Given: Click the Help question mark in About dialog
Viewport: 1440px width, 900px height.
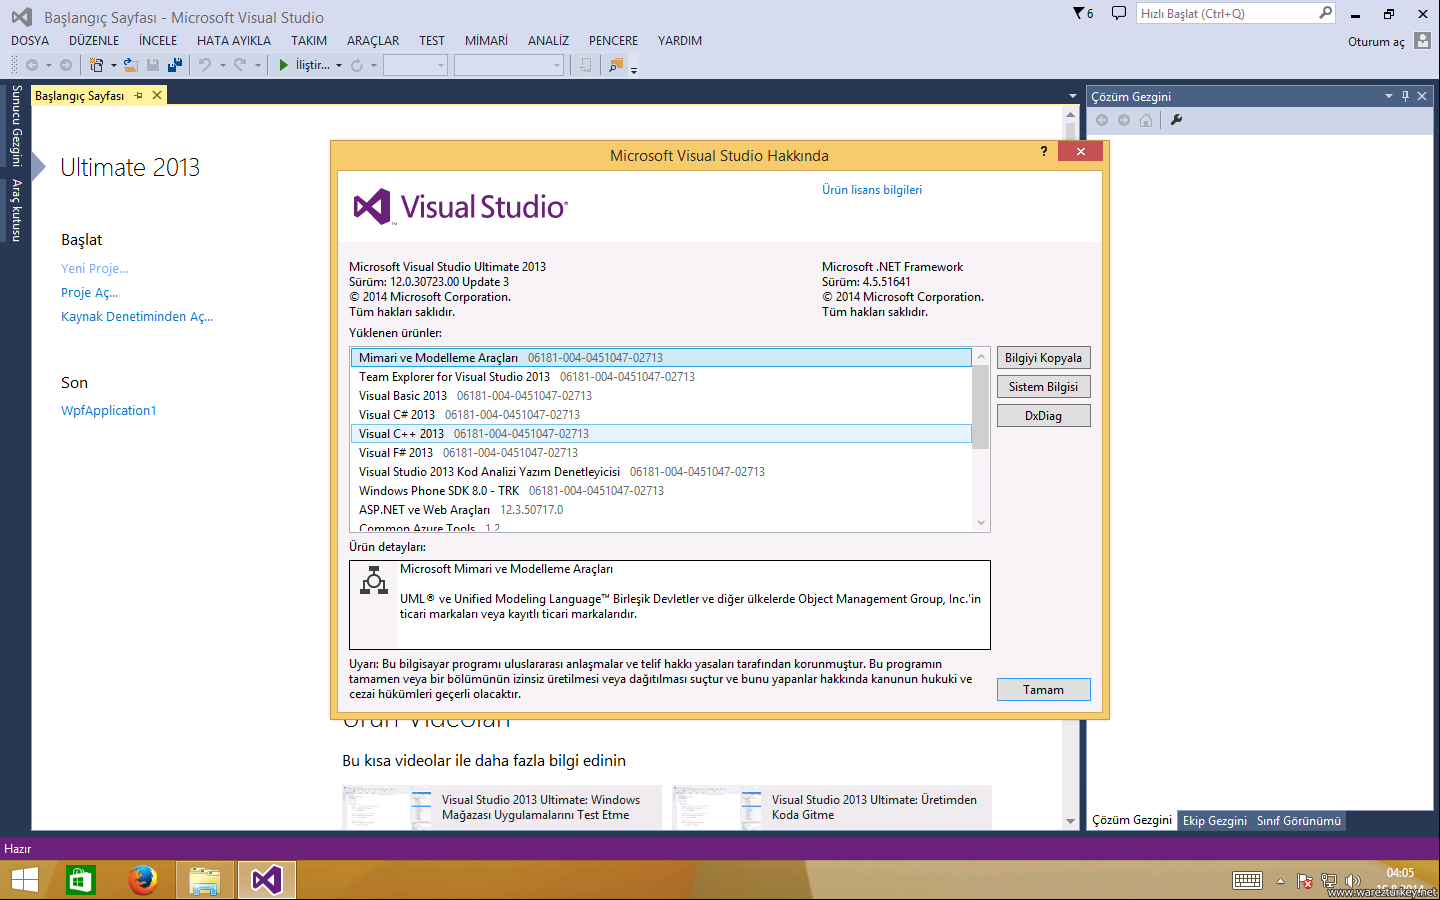Looking at the screenshot, I should pos(1044,151).
